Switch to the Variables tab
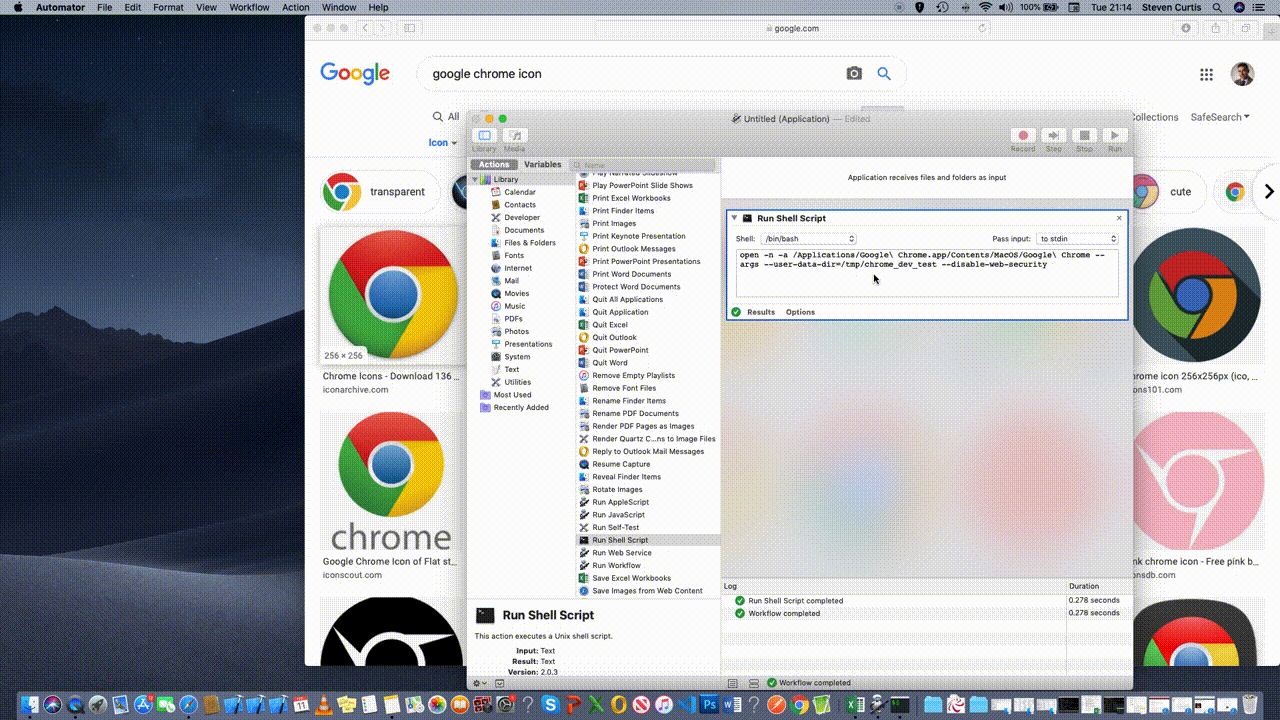 tap(542, 164)
